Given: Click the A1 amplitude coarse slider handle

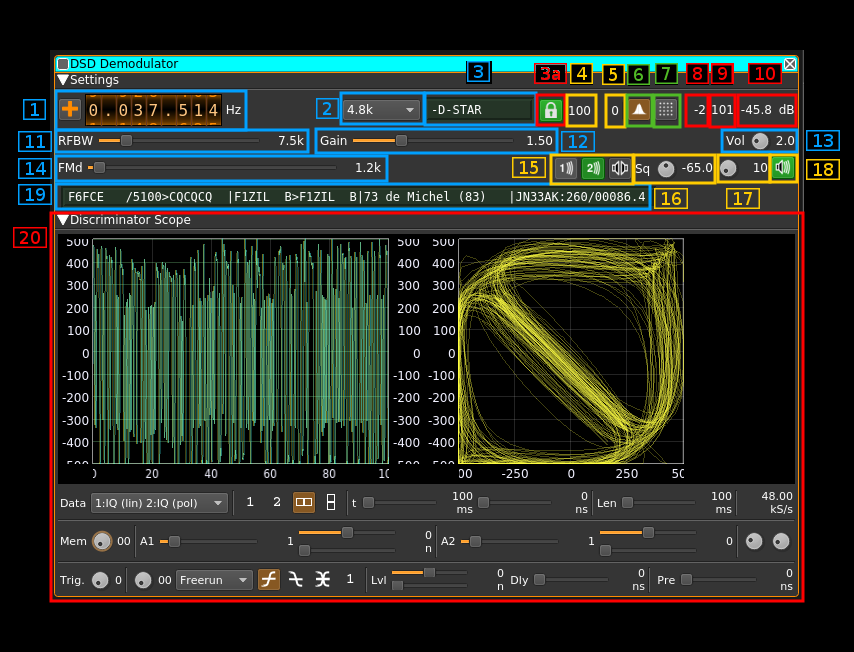Looking at the screenshot, I should [174, 541].
